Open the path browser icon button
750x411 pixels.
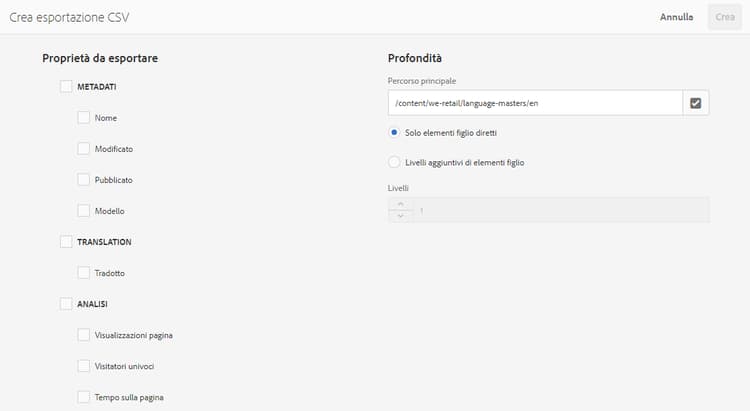coord(696,102)
